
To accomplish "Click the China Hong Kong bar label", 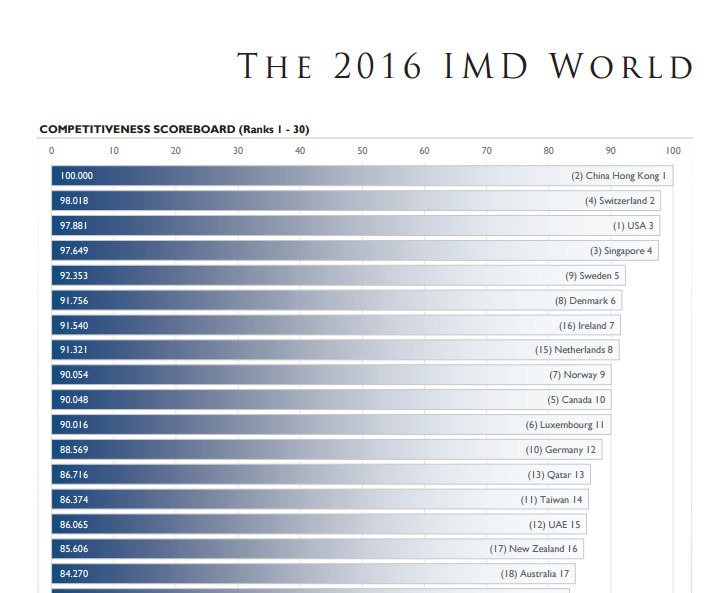I will pyautogui.click(x=618, y=176).
